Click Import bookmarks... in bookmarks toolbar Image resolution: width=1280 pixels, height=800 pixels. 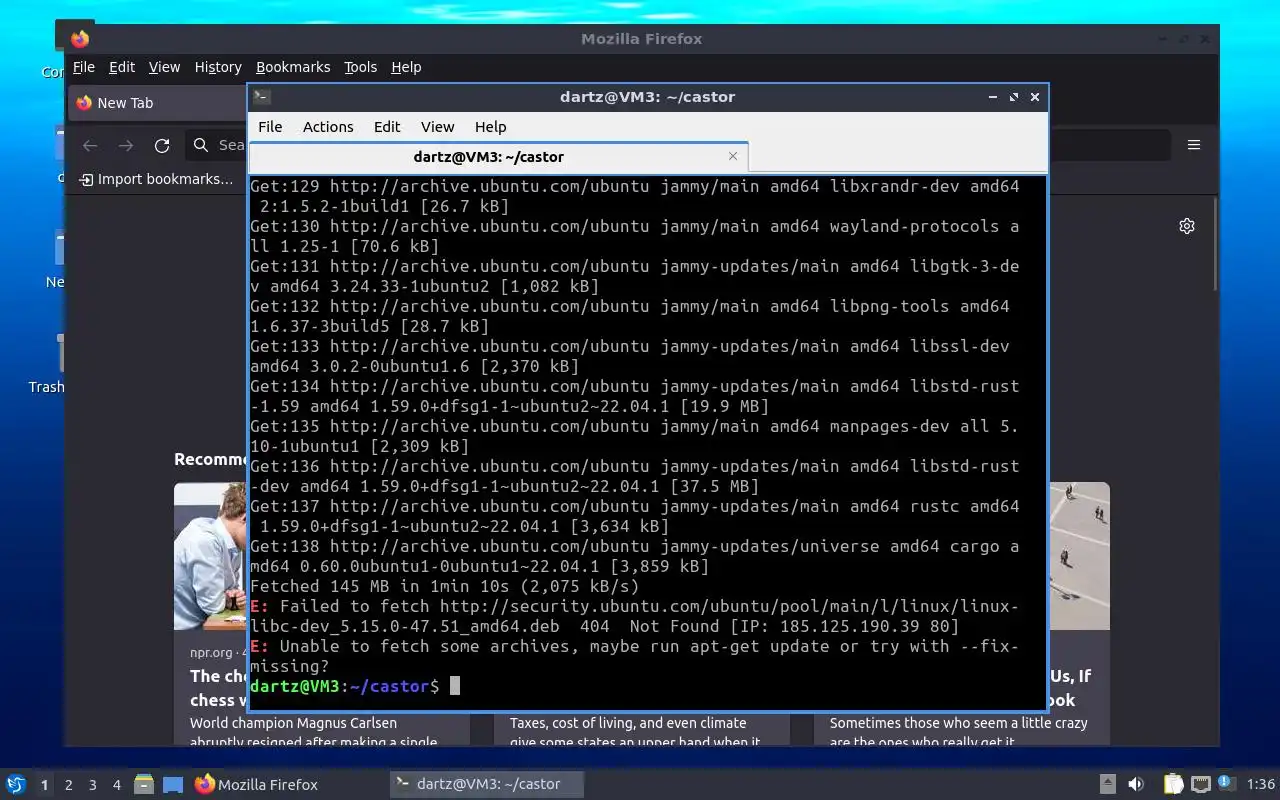(156, 179)
